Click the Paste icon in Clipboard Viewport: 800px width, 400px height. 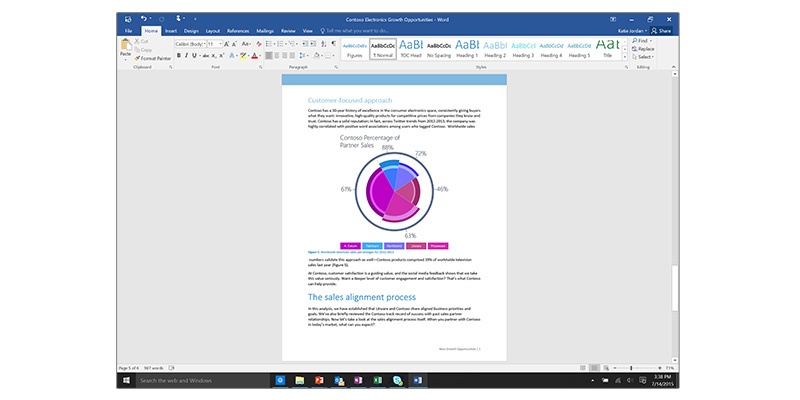125,49
